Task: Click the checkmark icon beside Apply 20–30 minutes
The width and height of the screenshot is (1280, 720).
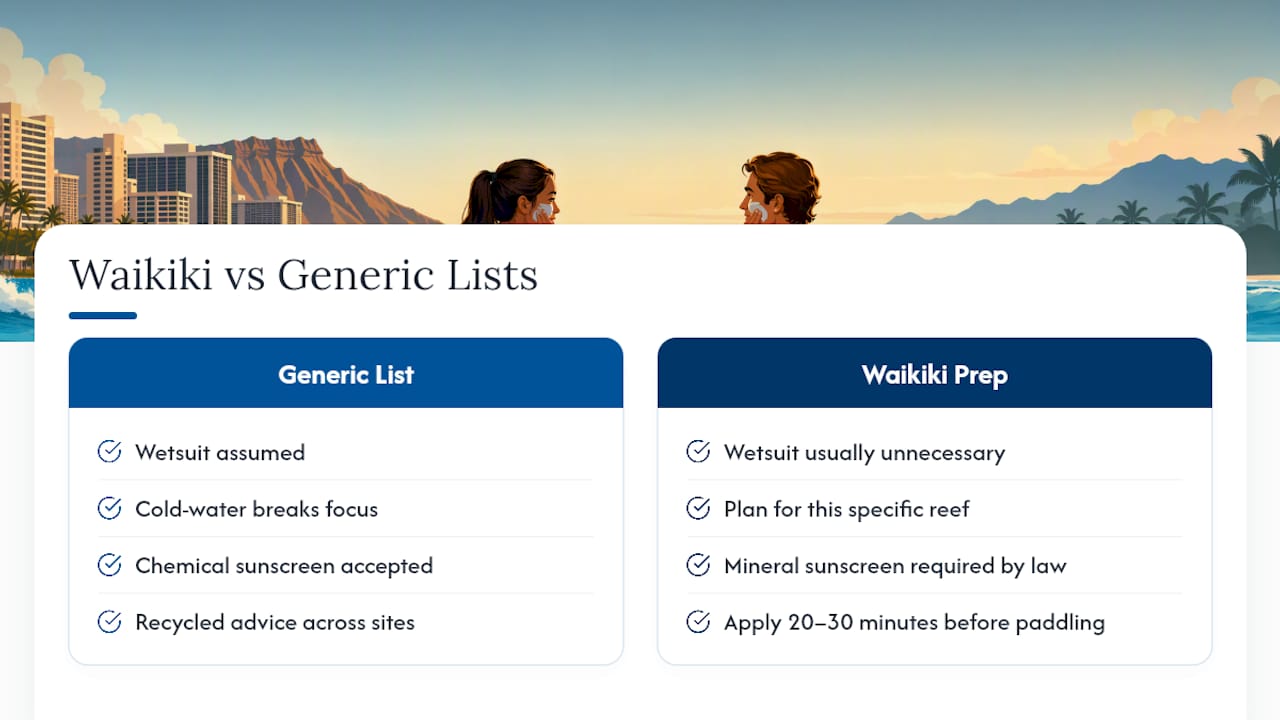Action: 698,622
